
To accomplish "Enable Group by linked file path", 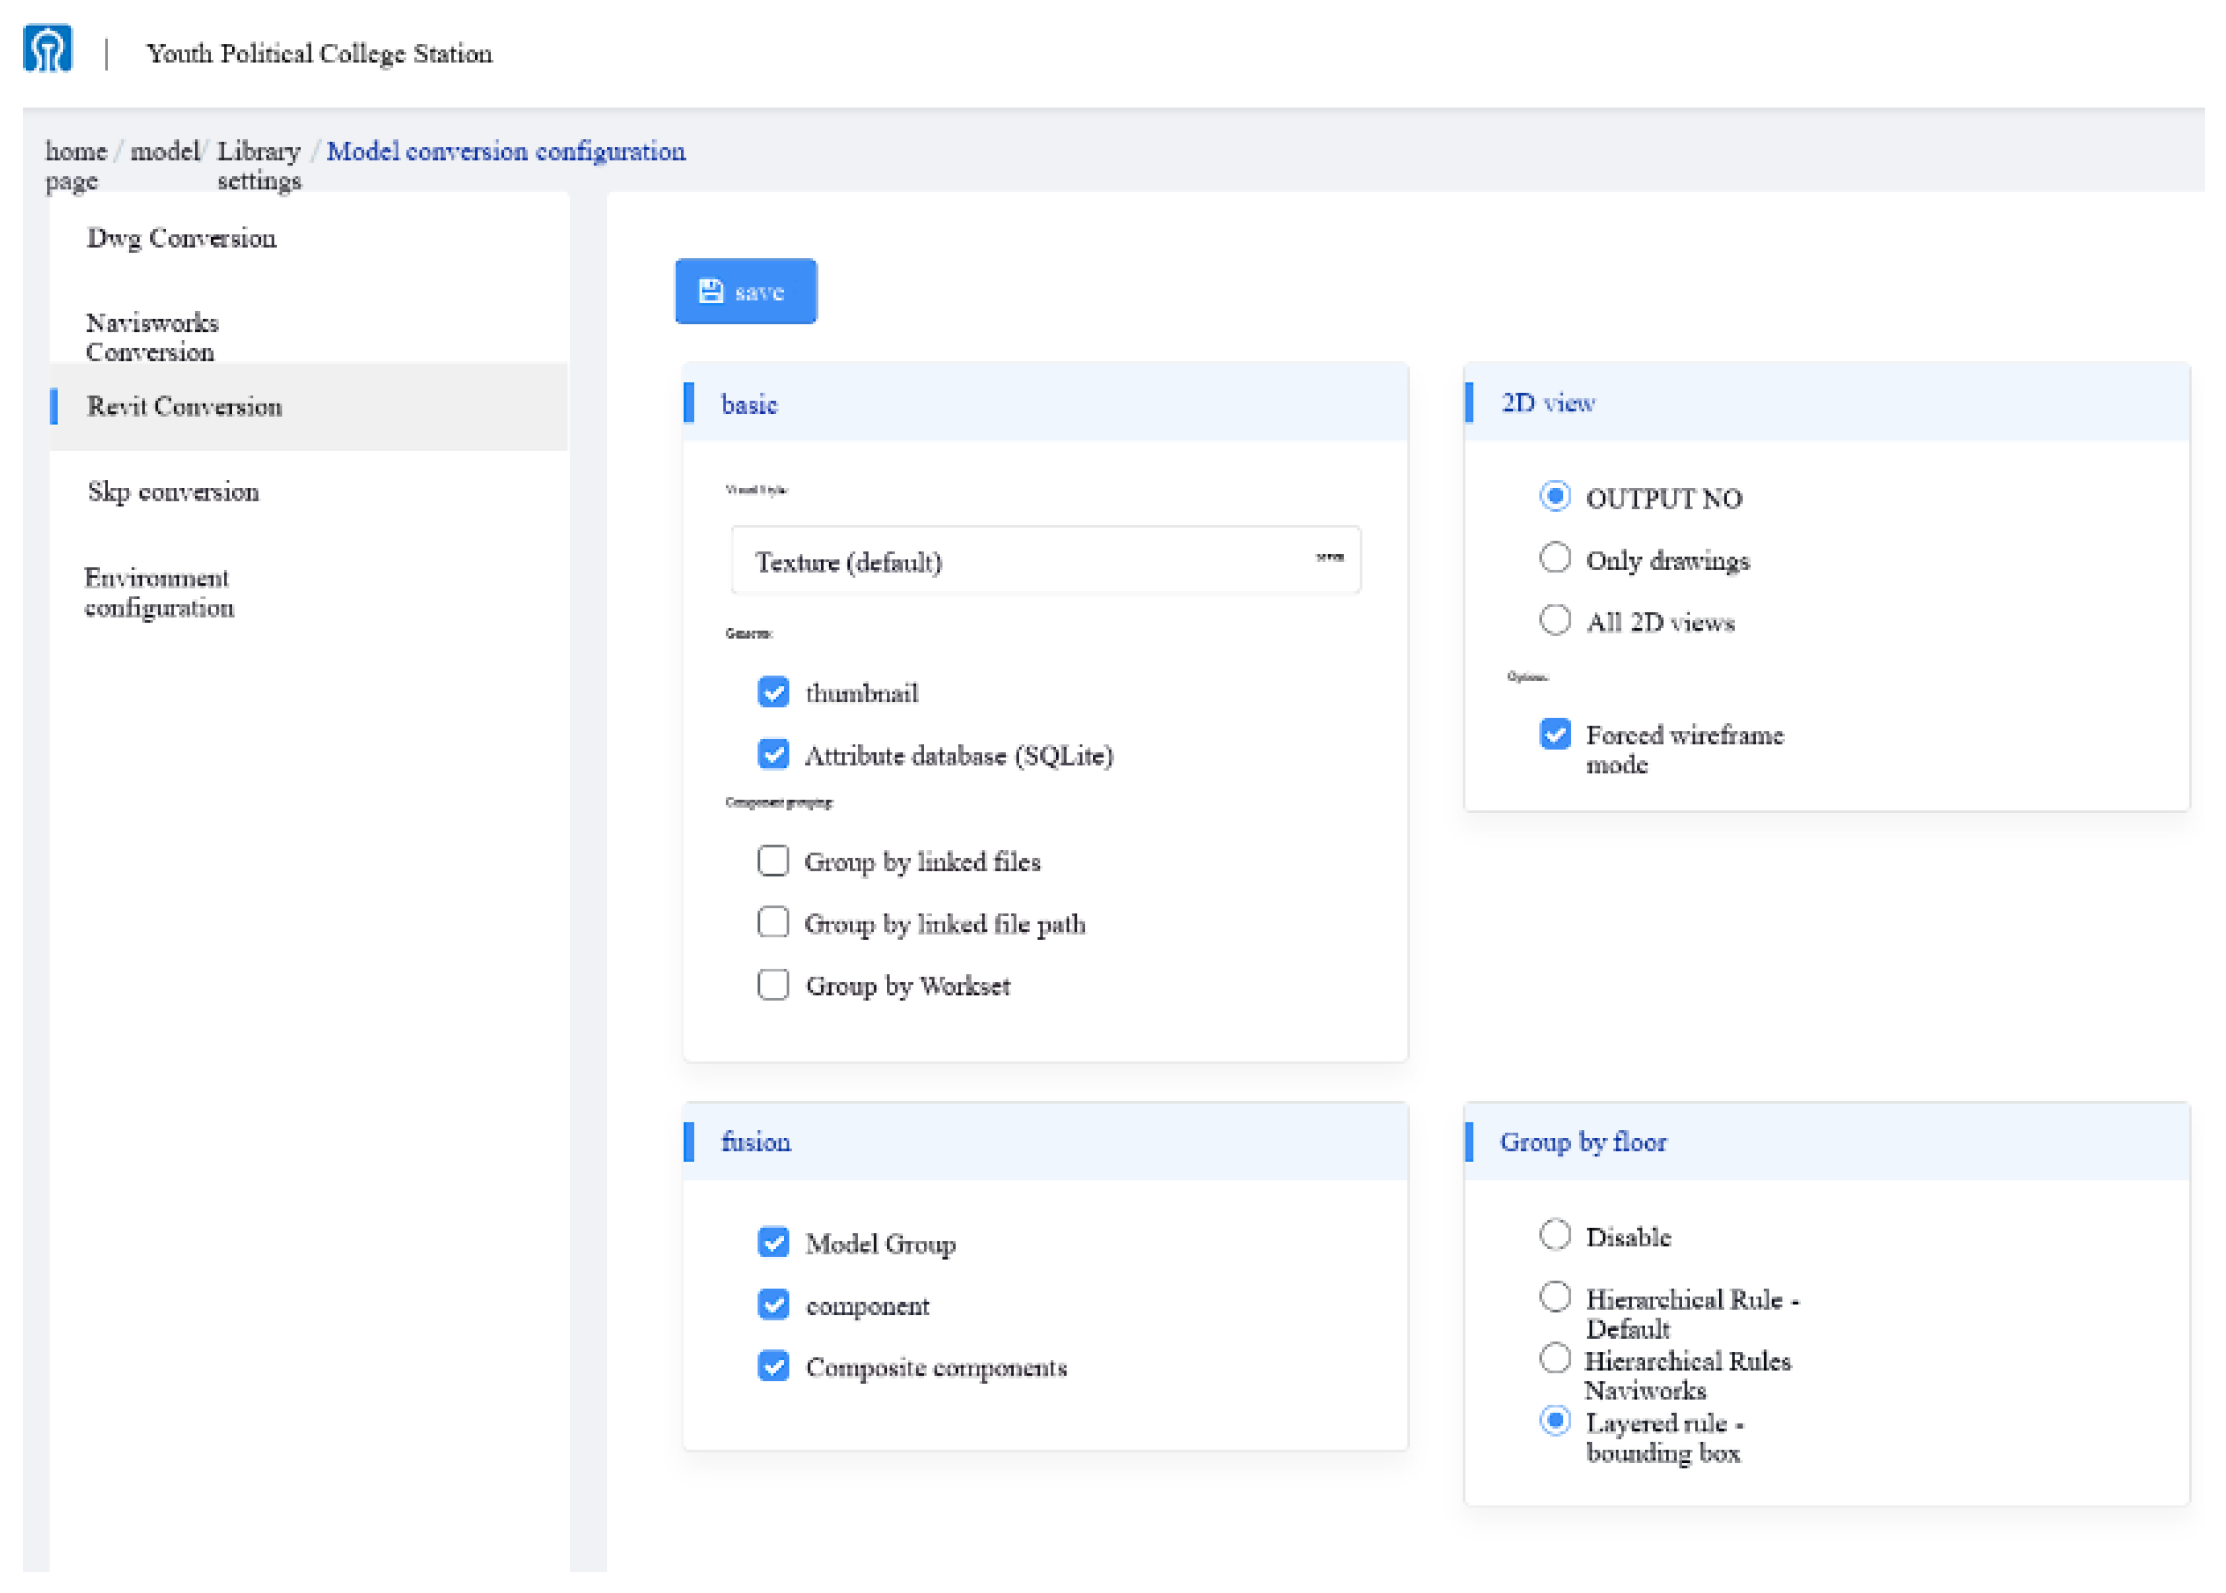I will tap(773, 922).
